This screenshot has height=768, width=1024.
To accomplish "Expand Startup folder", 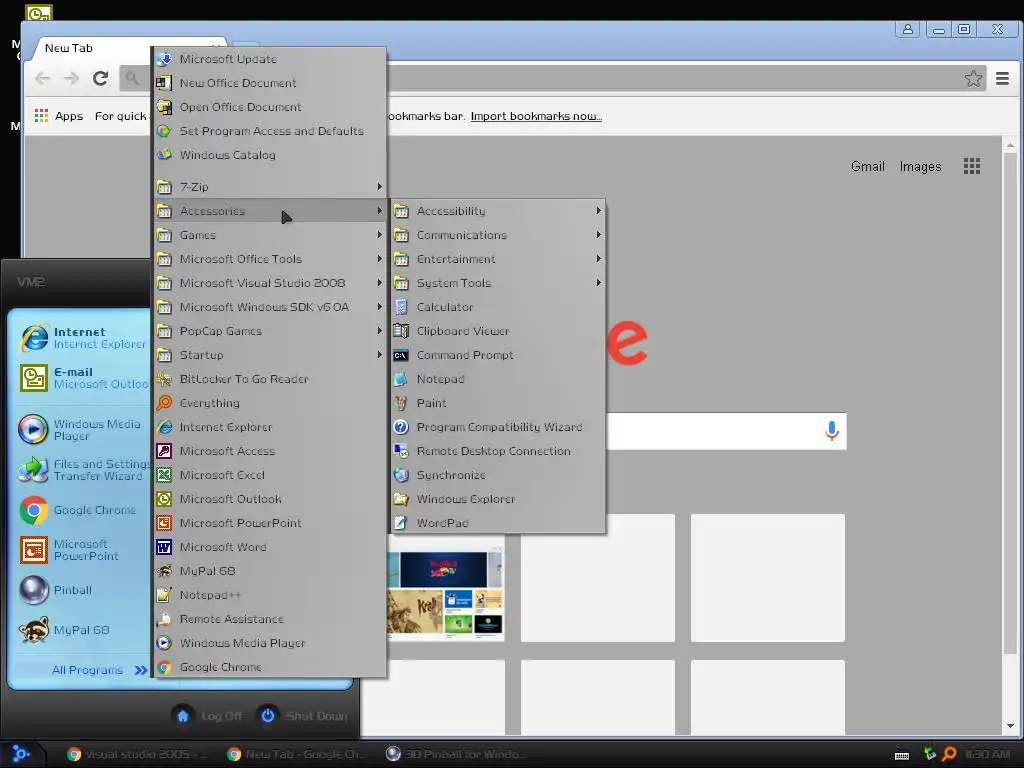I will tap(270, 355).
